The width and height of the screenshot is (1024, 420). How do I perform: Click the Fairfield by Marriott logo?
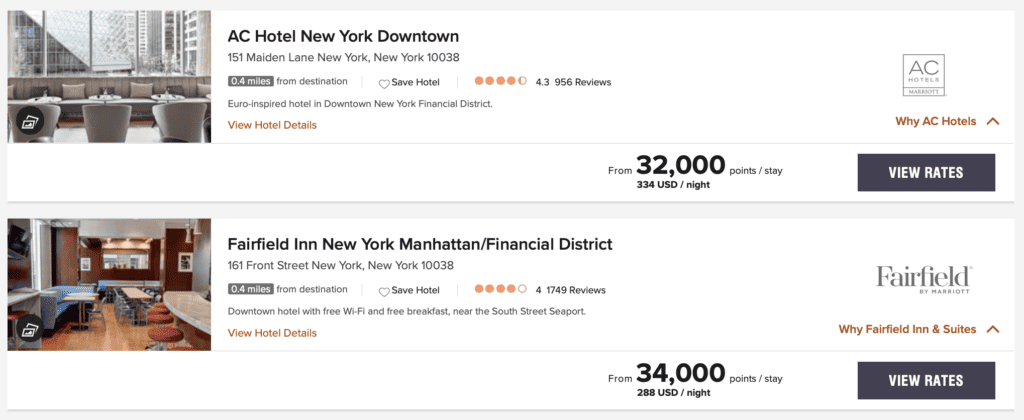pos(924,279)
